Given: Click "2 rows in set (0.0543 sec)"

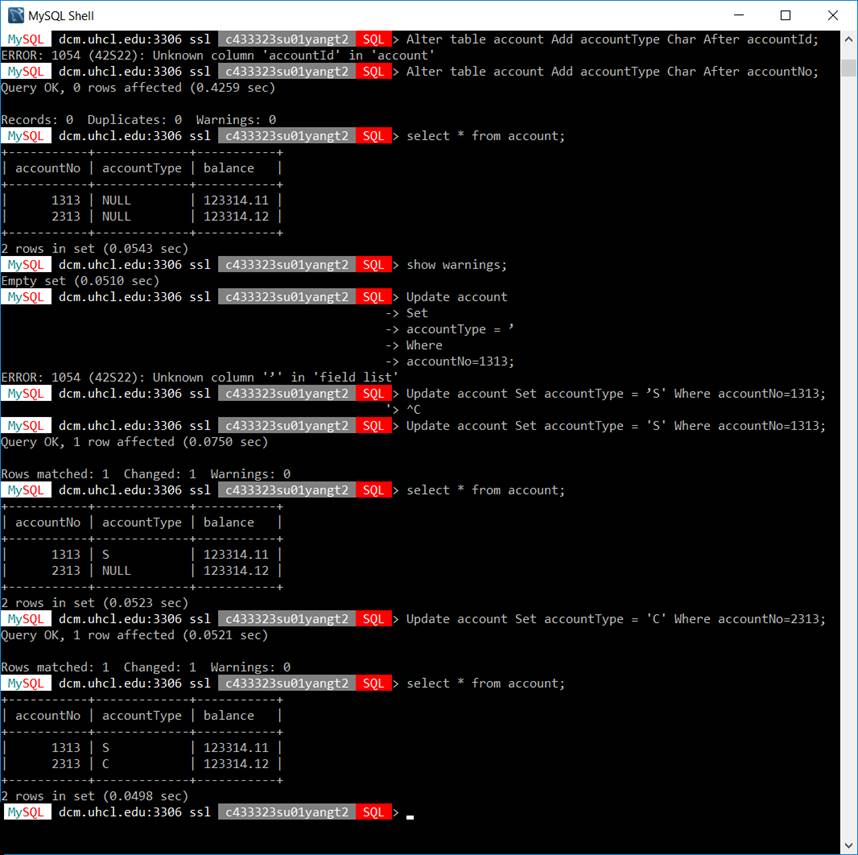Looking at the screenshot, I should (x=95, y=249).
